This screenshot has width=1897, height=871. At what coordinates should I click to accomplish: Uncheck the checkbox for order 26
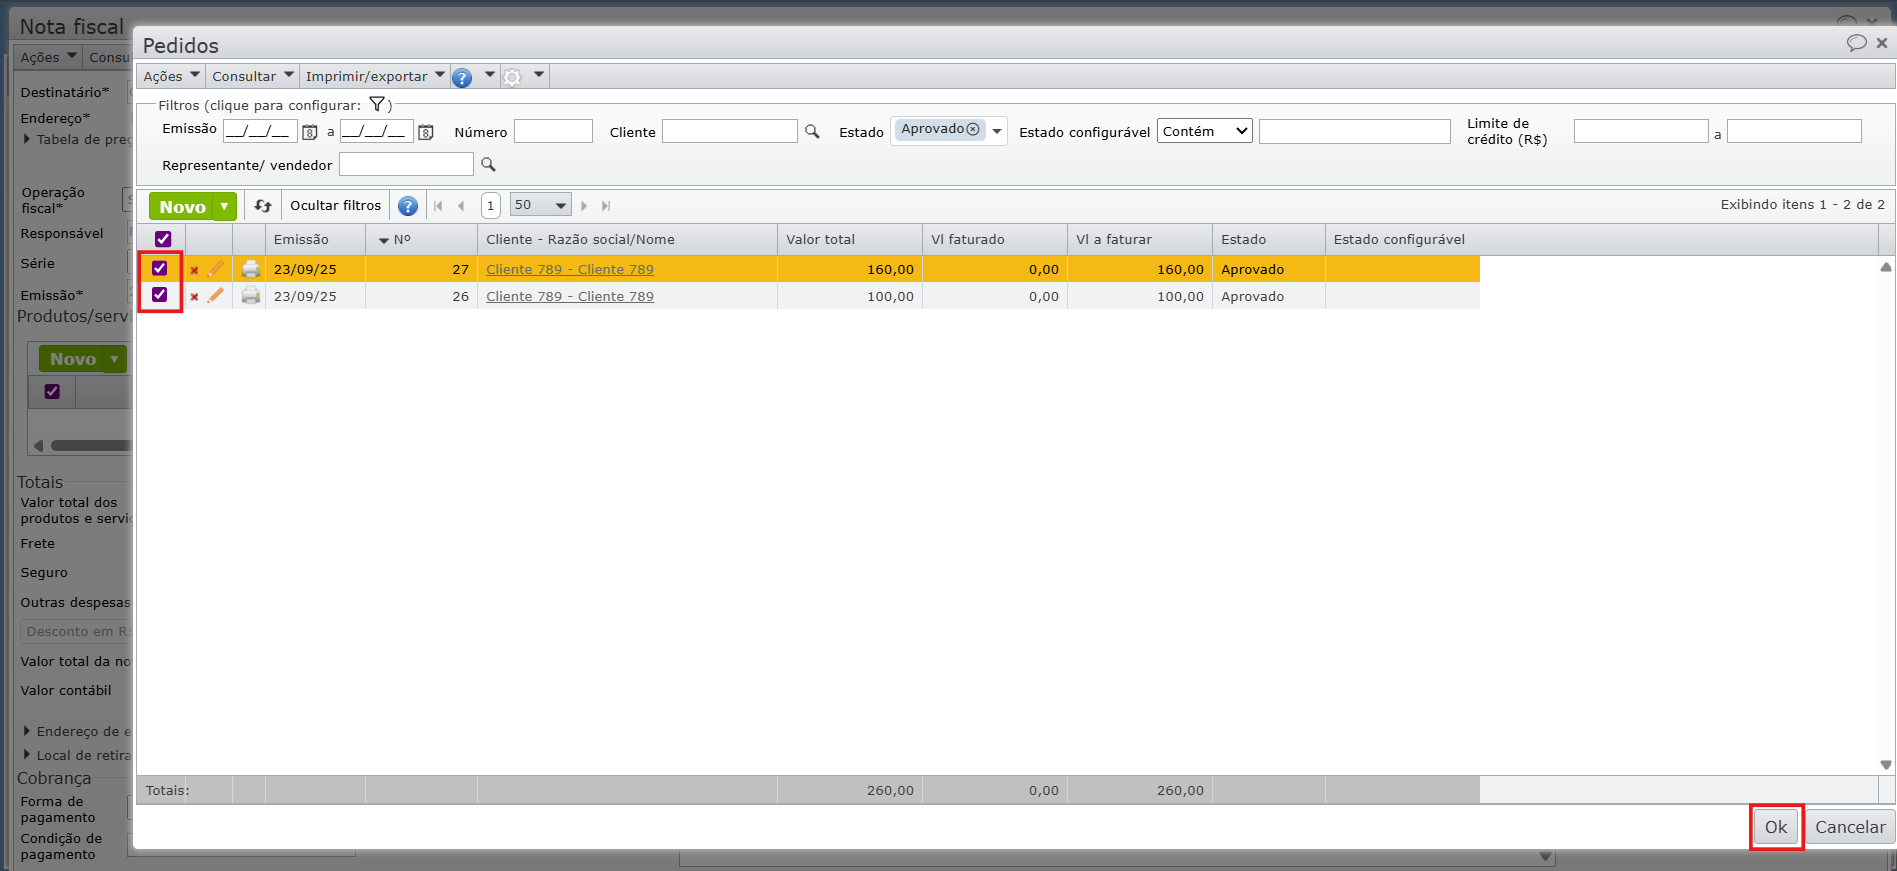point(160,295)
